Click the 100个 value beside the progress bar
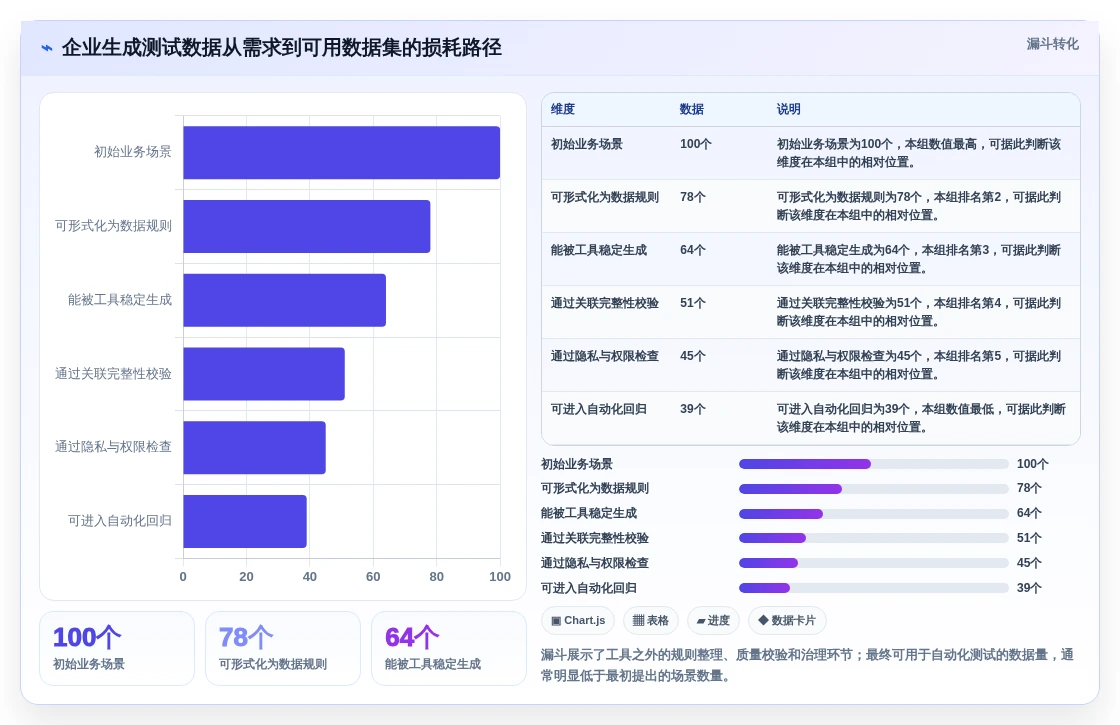Viewport: 1120px width, 725px height. coord(1032,464)
